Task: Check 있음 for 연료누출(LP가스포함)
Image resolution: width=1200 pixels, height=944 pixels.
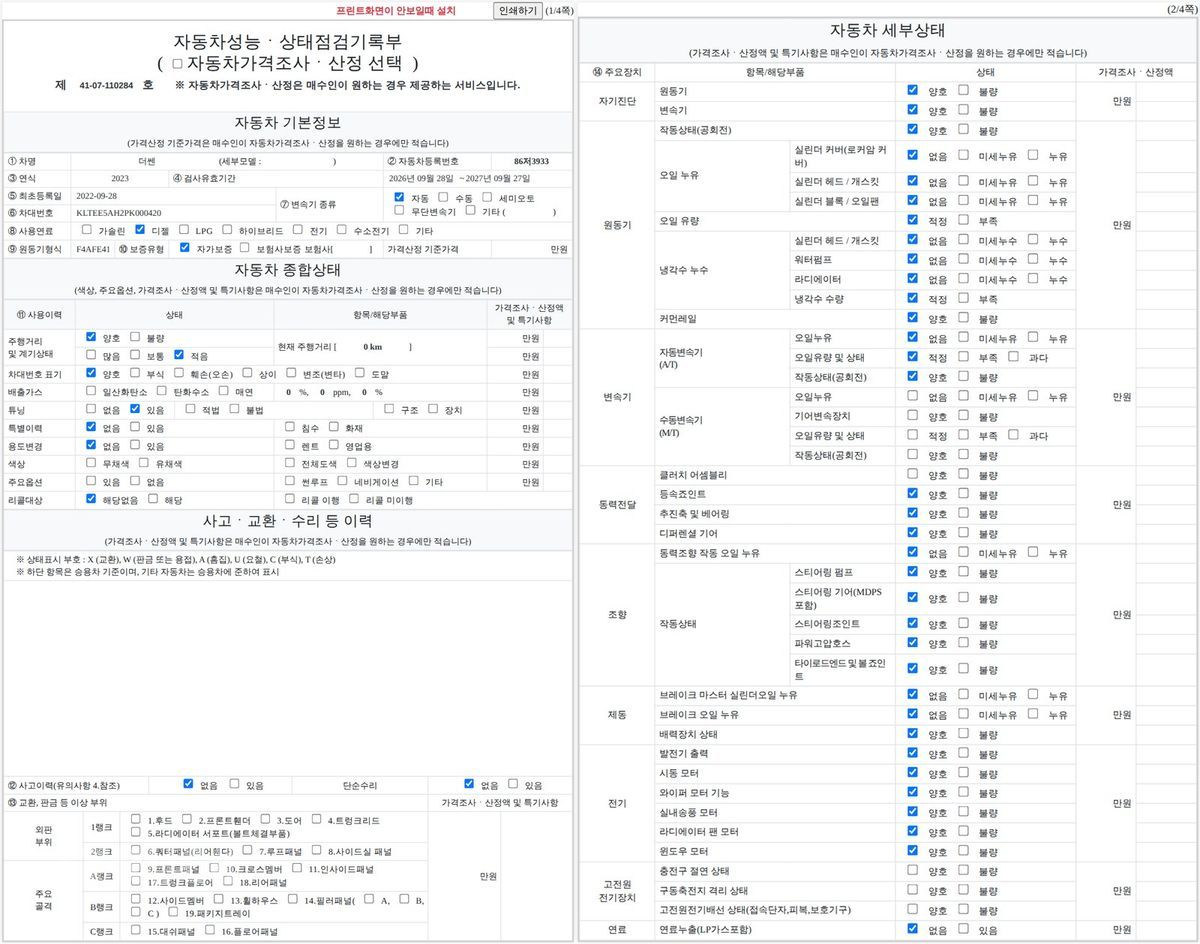Action: click(963, 929)
